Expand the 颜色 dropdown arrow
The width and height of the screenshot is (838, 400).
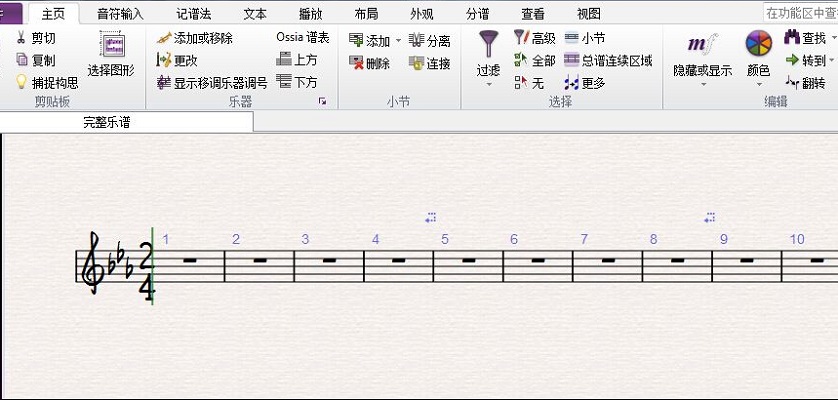click(x=759, y=84)
